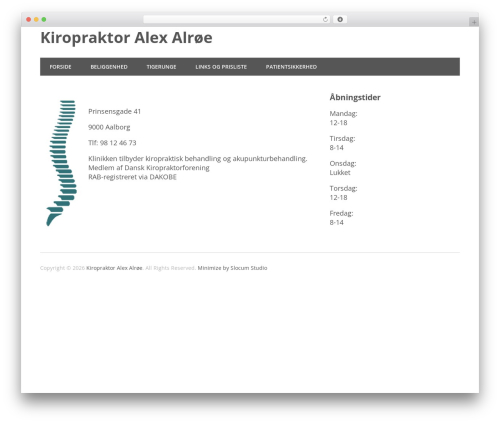Click the Onsdag: label
This screenshot has width=500, height=423.
click(343, 164)
